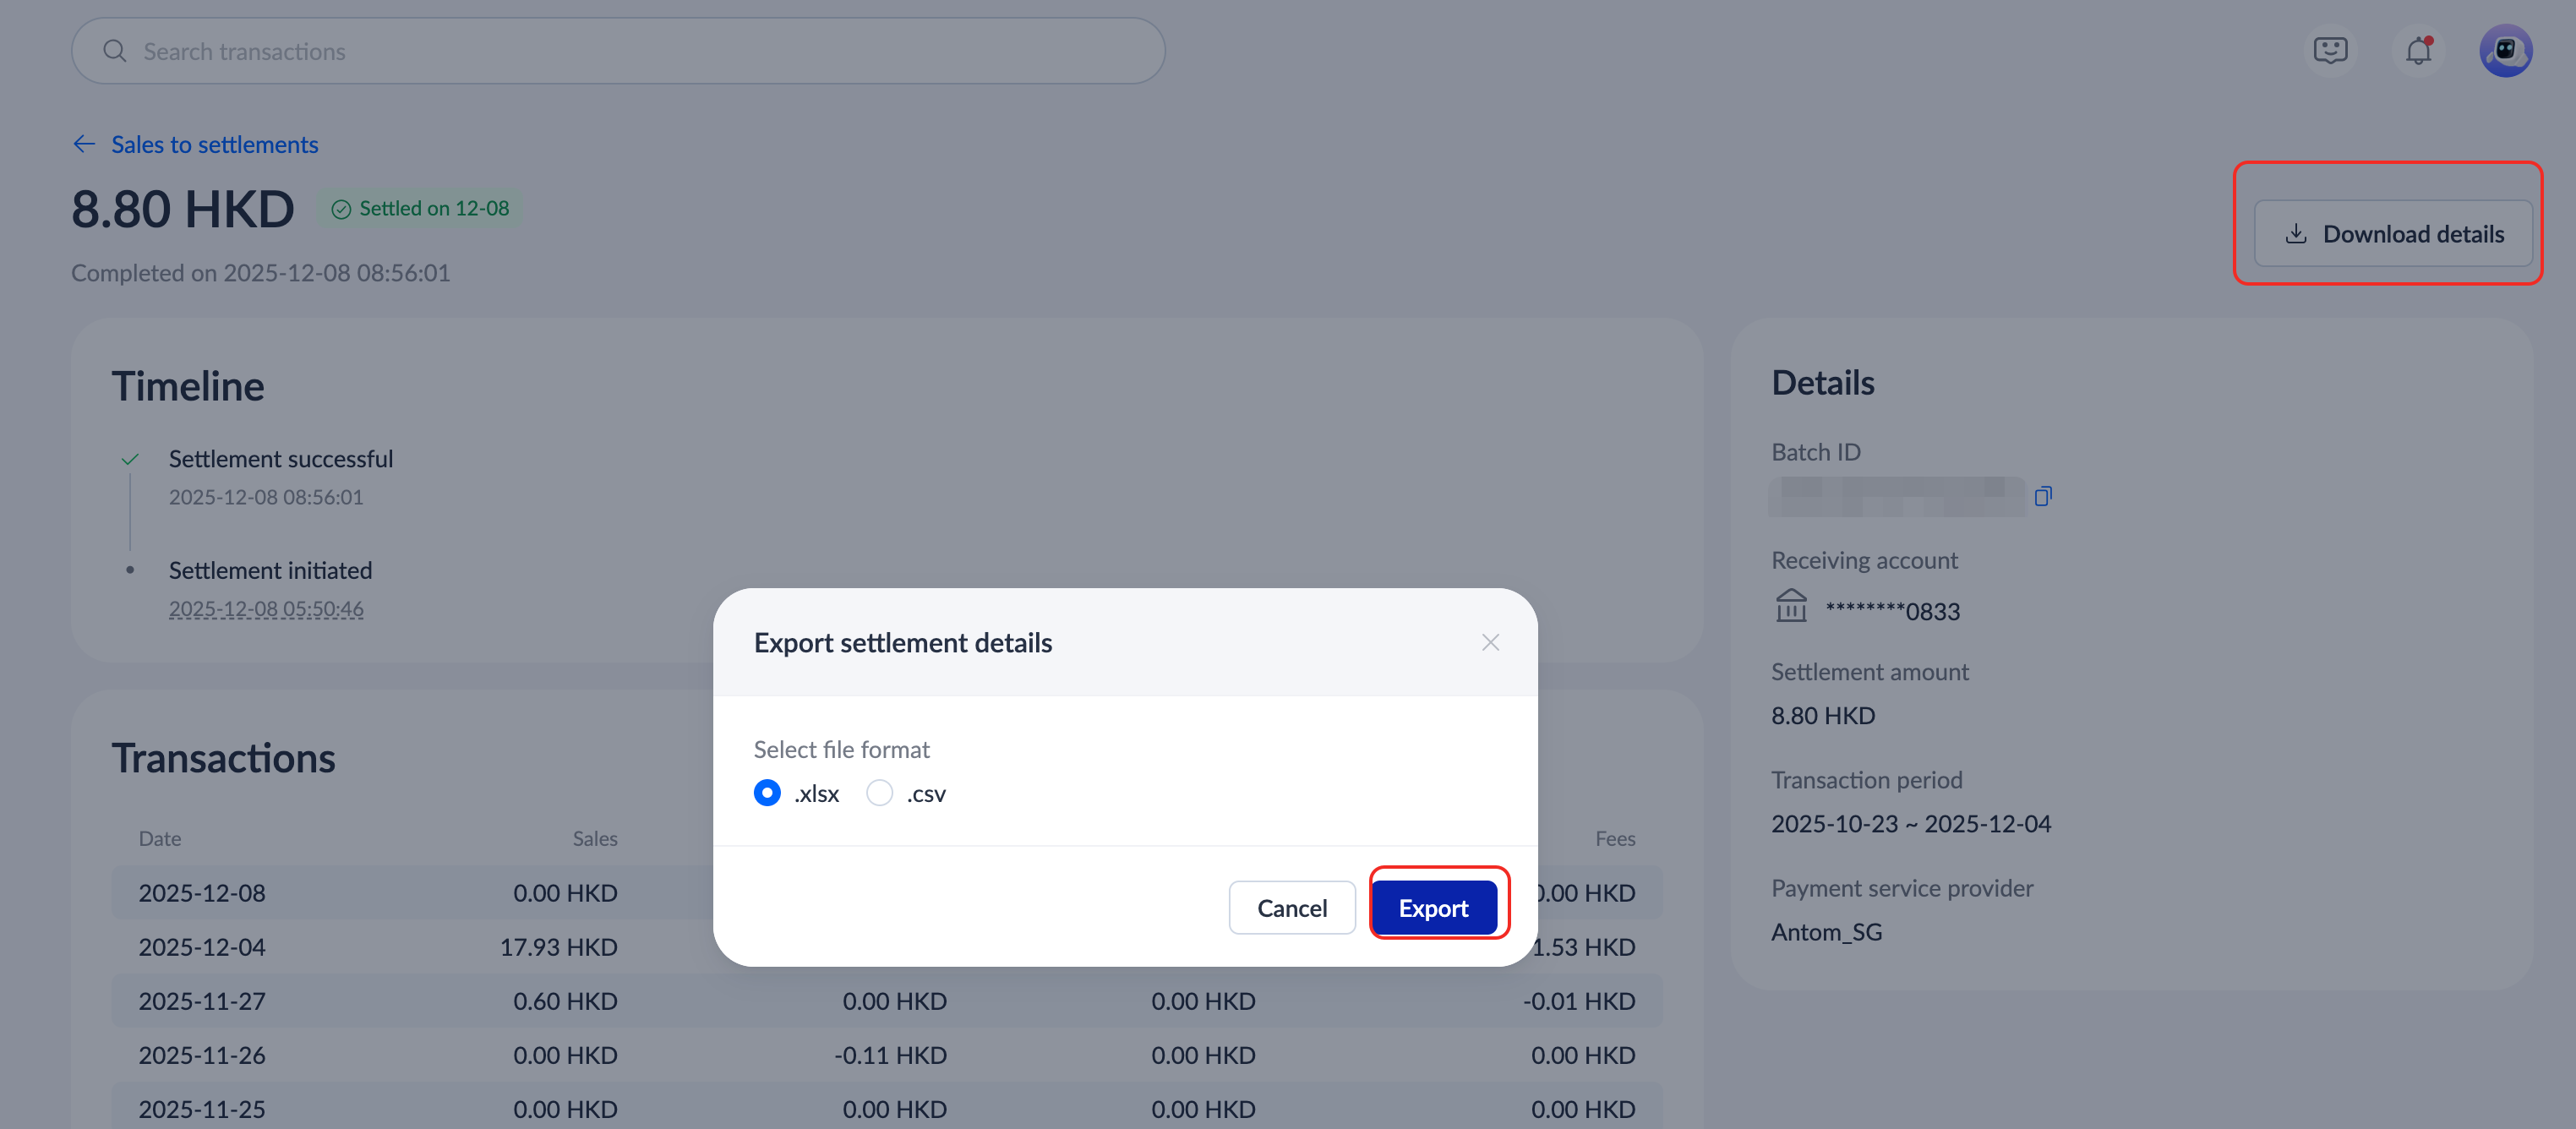Click the back arrow icon

(84, 144)
